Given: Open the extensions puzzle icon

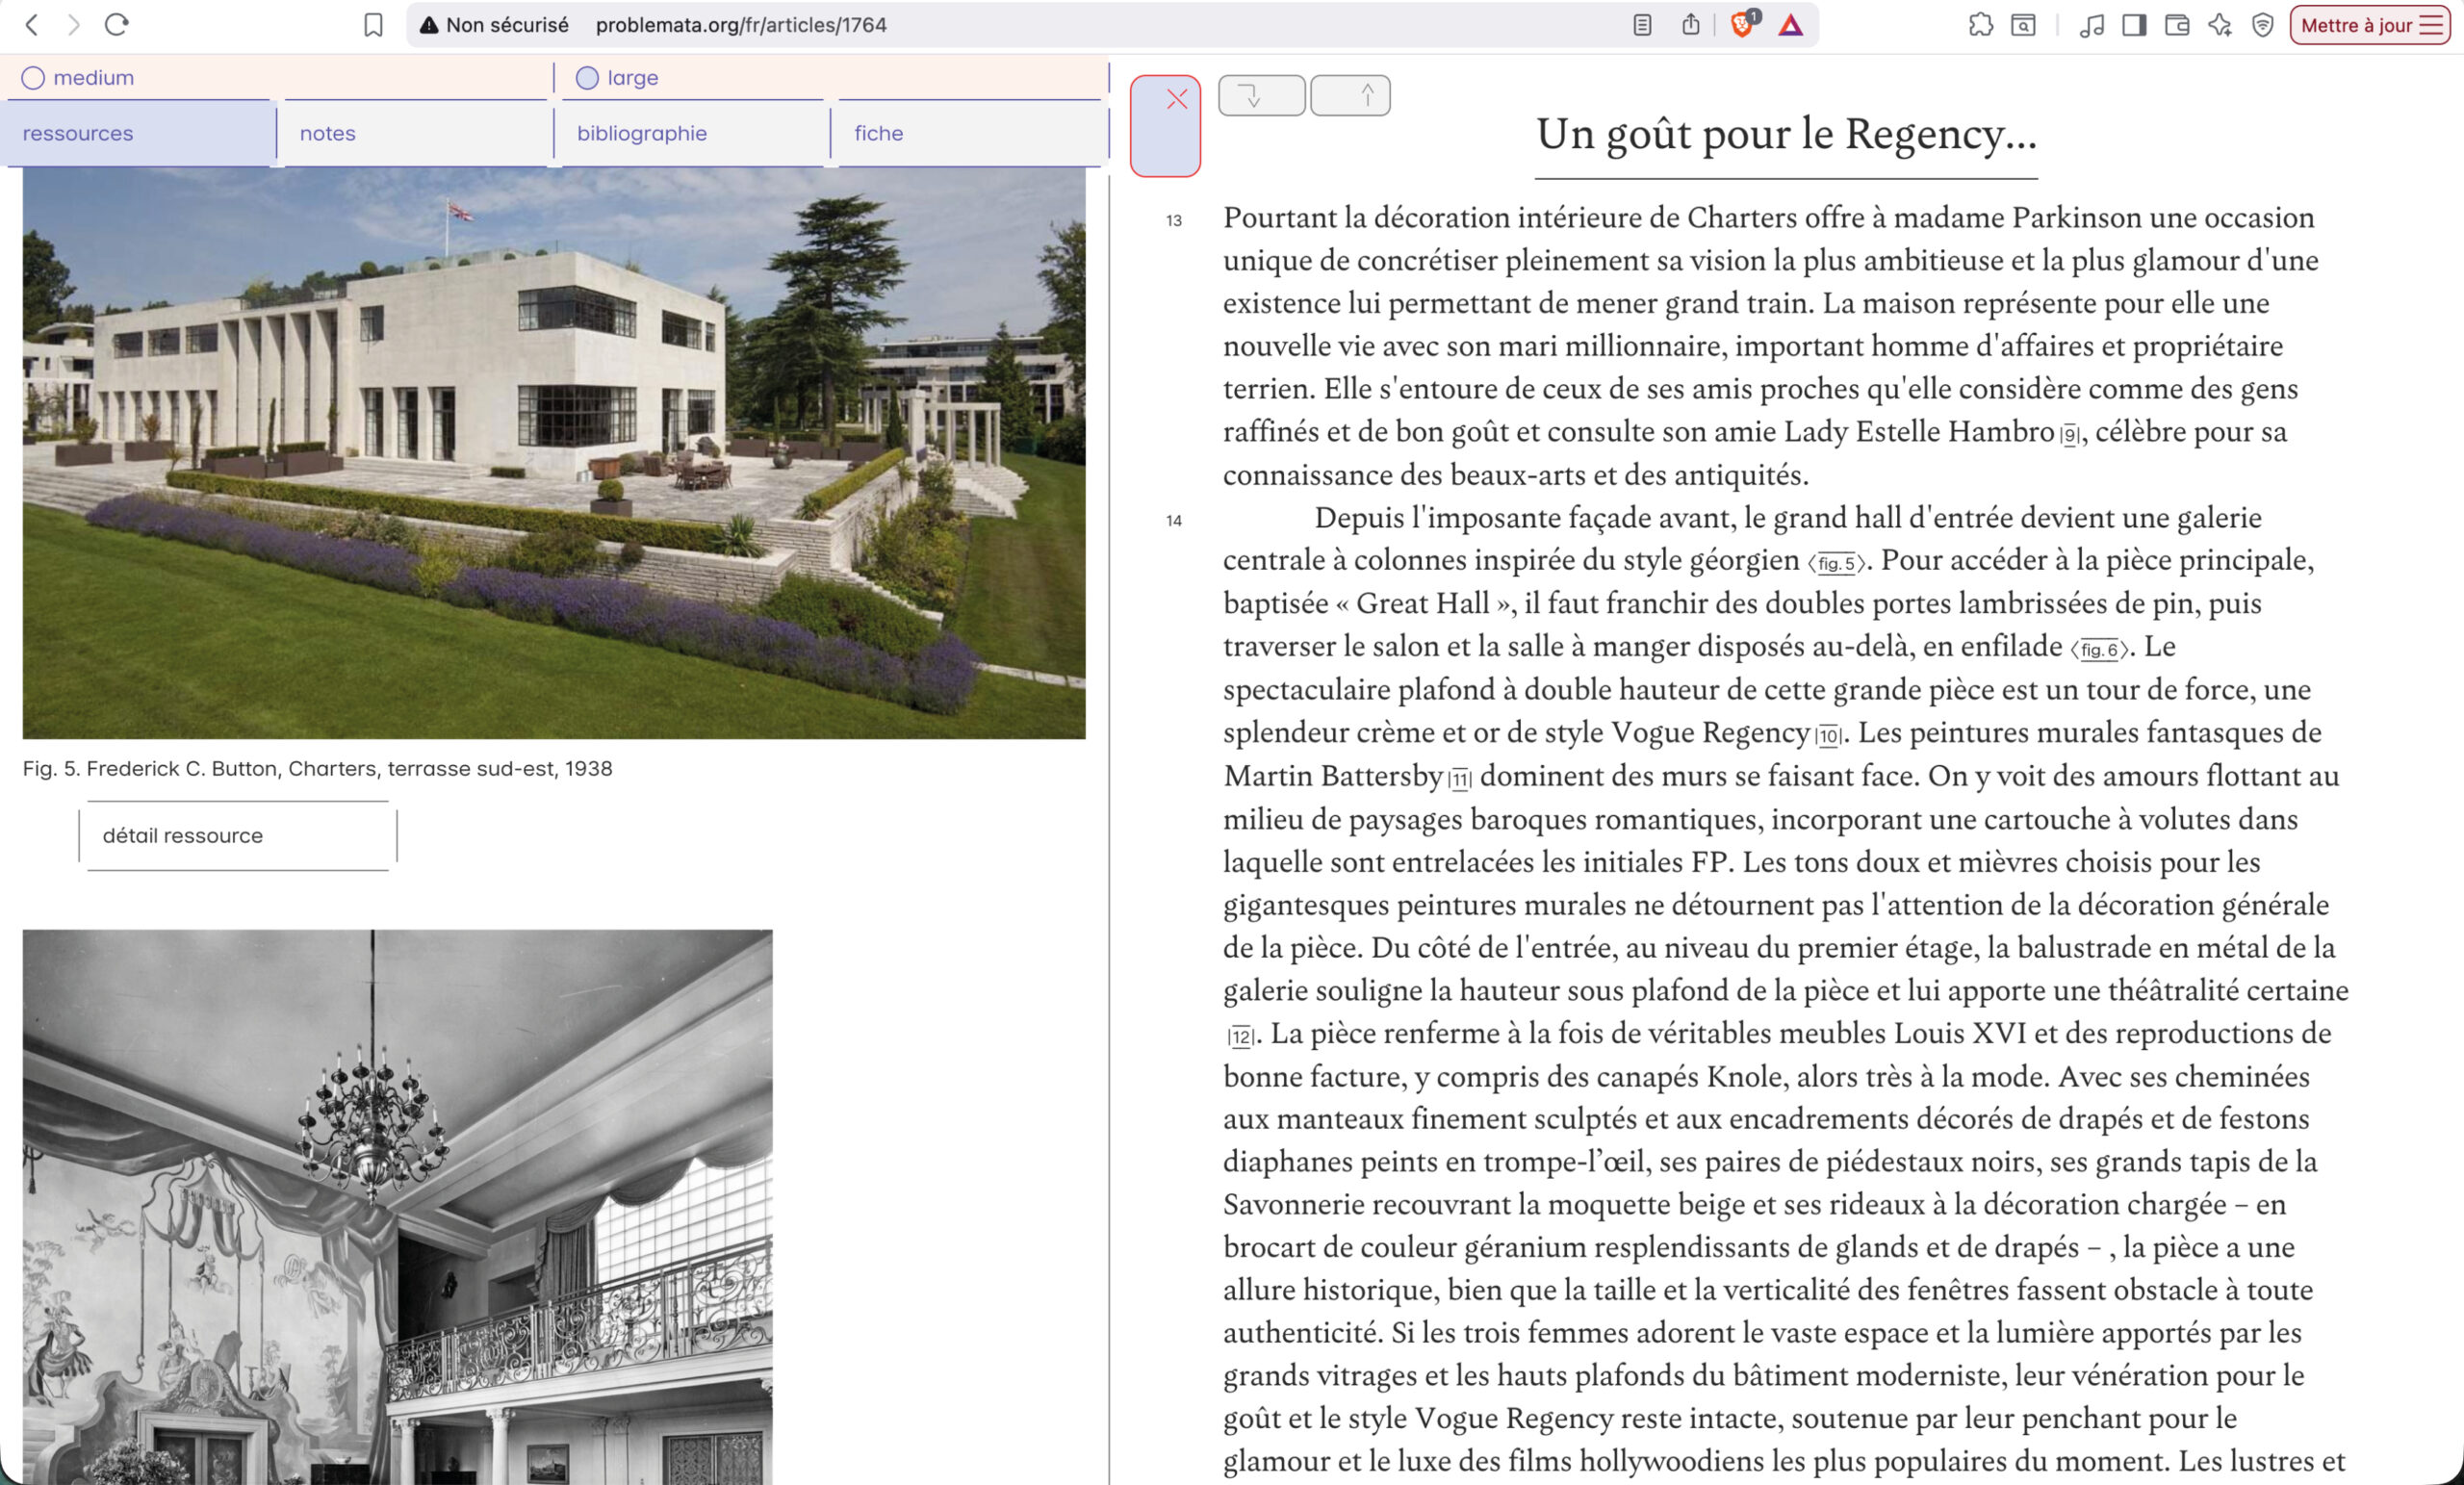Looking at the screenshot, I should click(x=1980, y=25).
